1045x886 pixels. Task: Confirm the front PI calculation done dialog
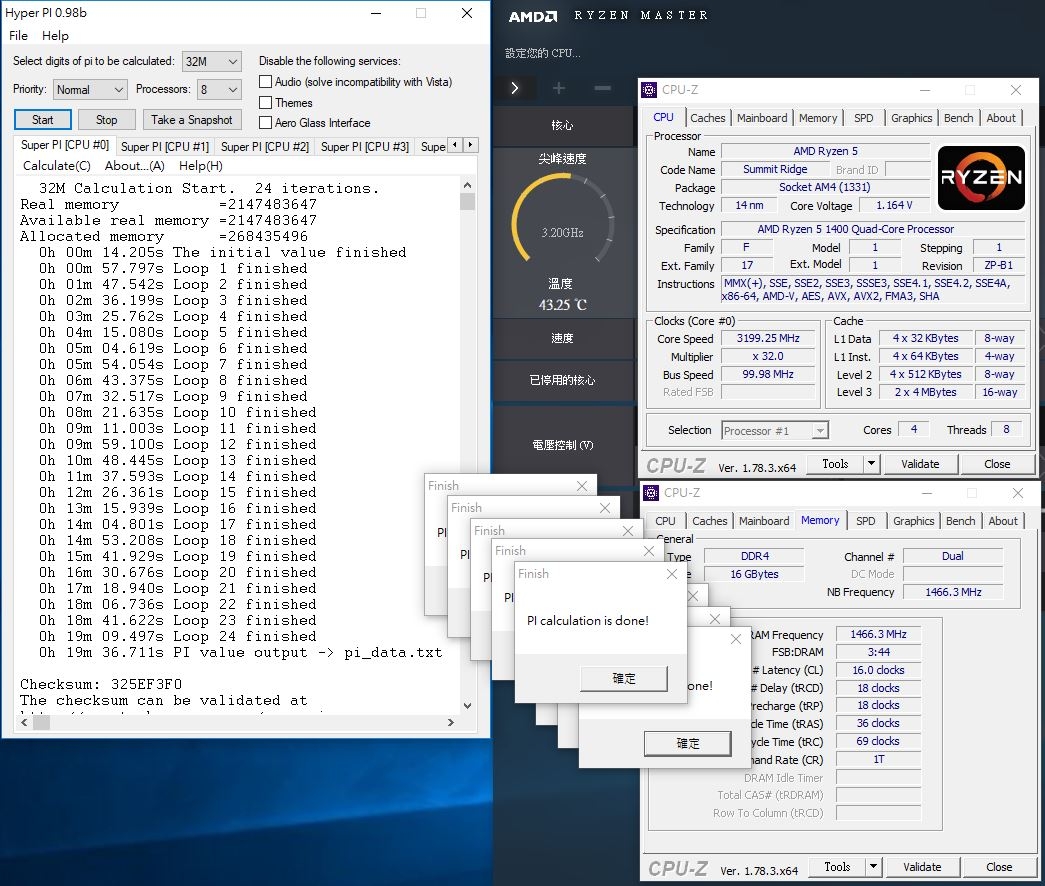click(x=624, y=678)
